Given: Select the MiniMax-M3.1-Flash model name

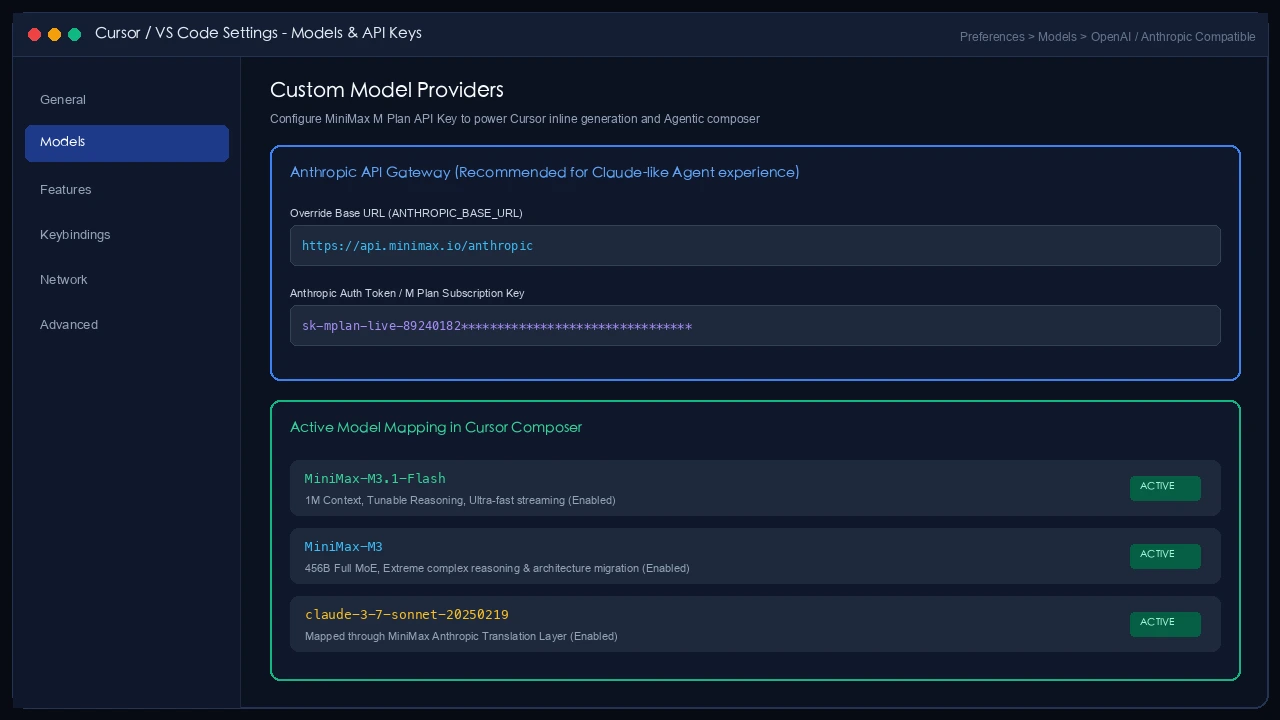Looking at the screenshot, I should click(375, 479).
